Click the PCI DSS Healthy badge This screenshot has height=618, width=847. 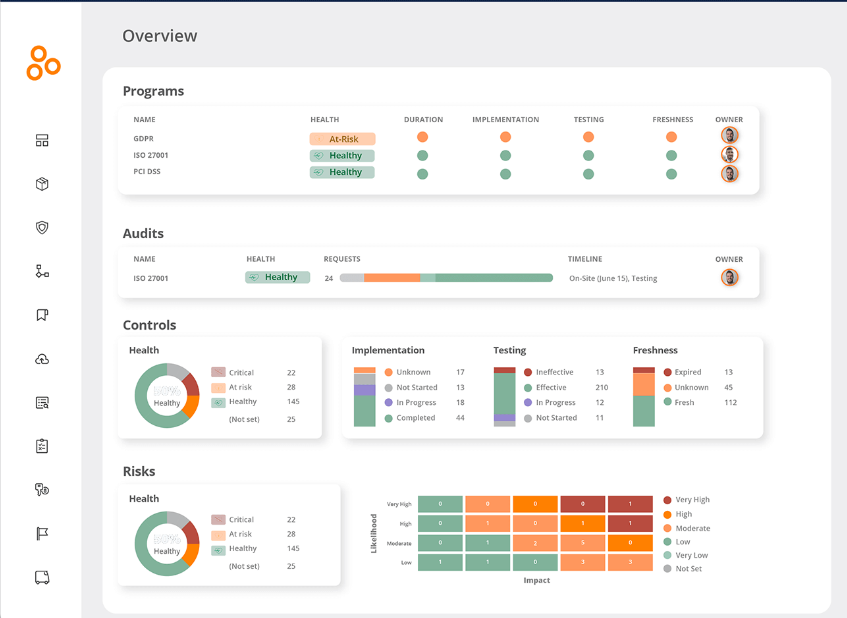342,172
